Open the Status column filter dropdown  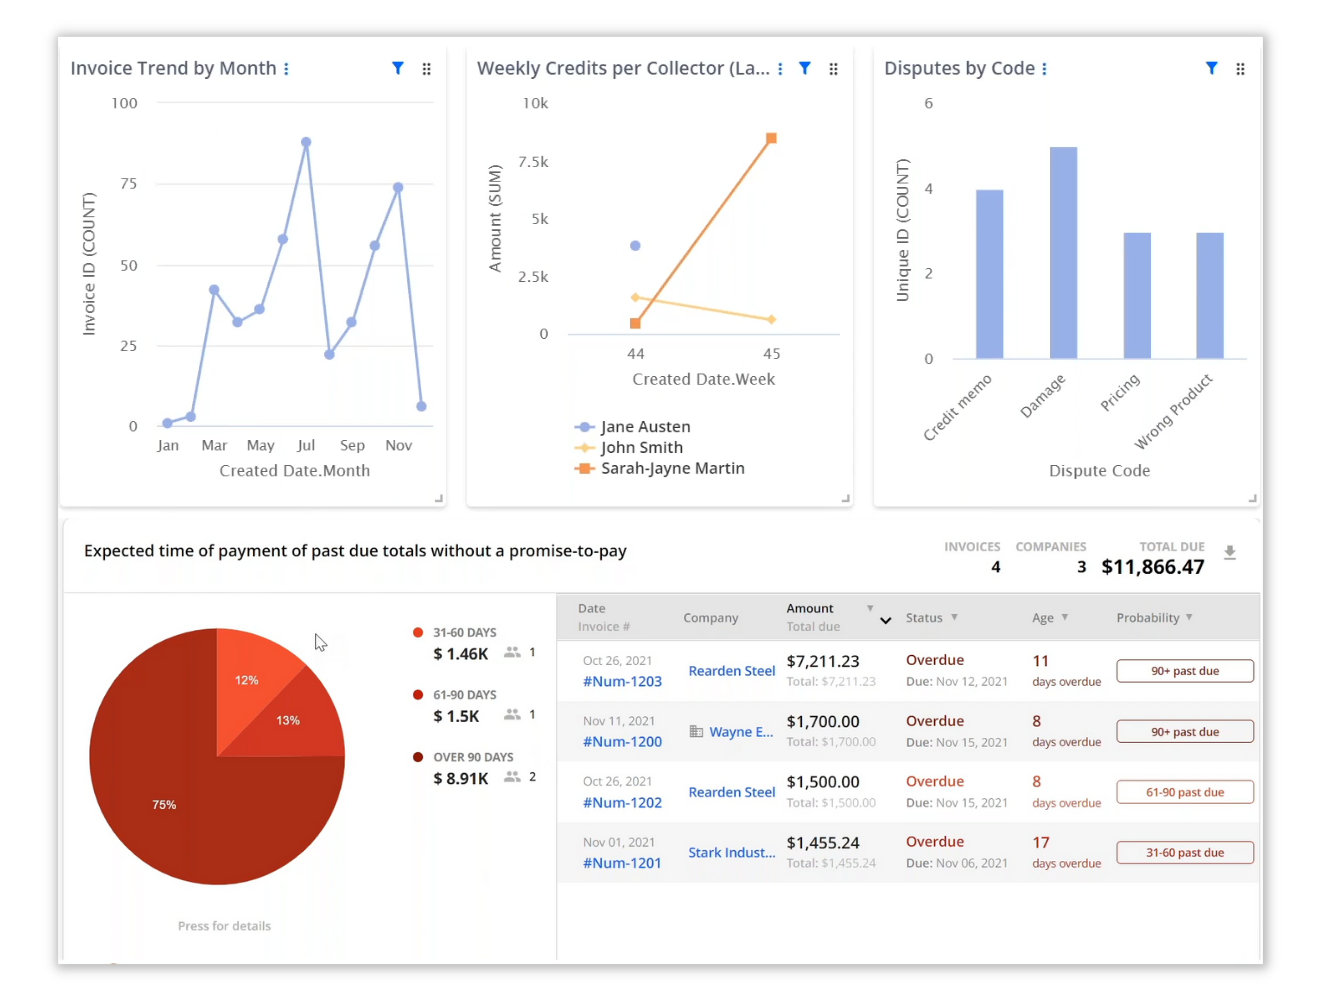[x=954, y=617]
